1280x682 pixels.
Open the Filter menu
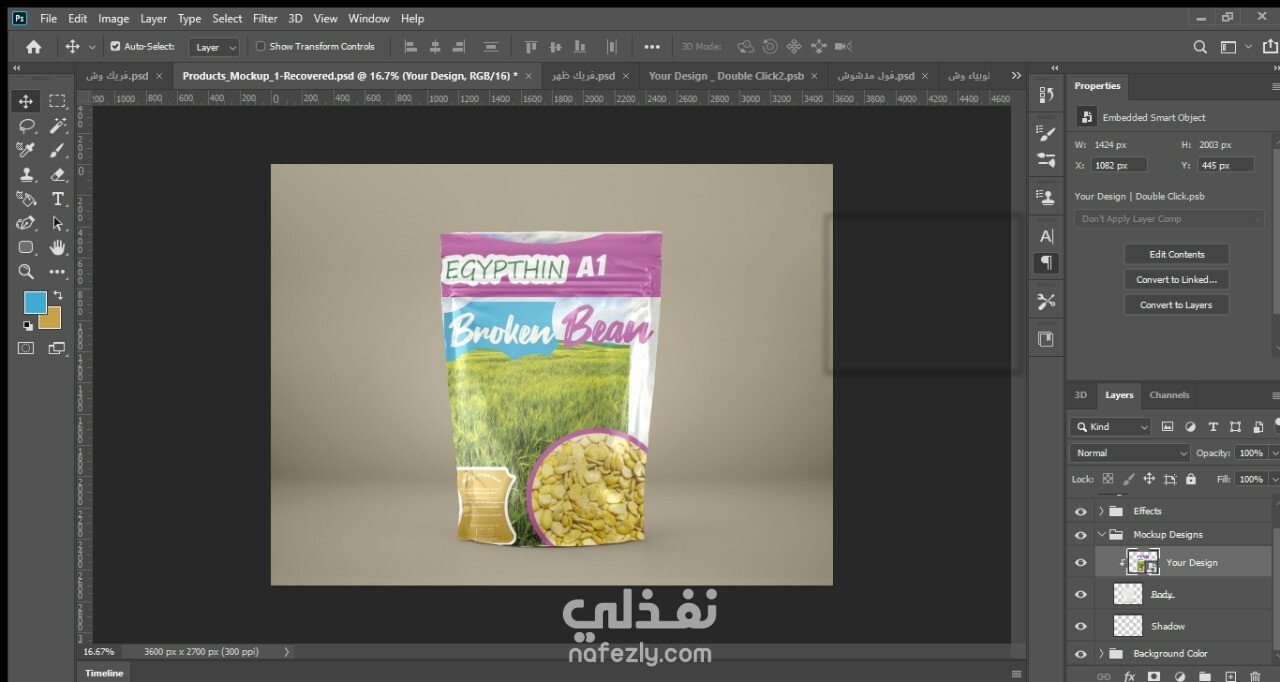coord(265,18)
